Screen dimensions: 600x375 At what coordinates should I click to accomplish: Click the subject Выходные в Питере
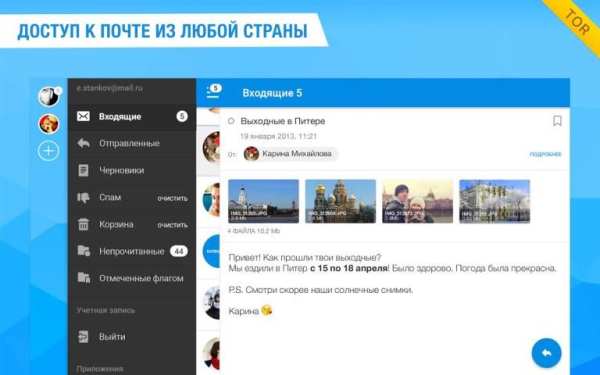point(283,121)
